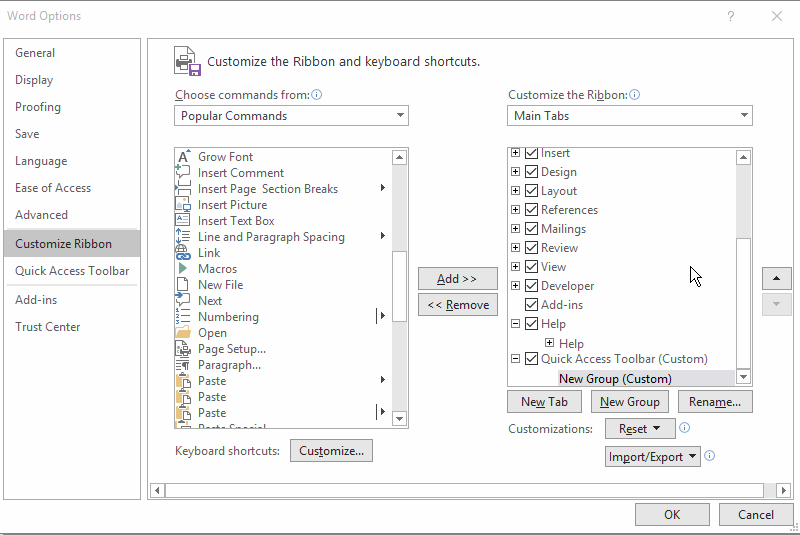Toggle the Quick Access Toolbar (Custom) checkbox
Image resolution: width=800 pixels, height=536 pixels.
point(531,359)
